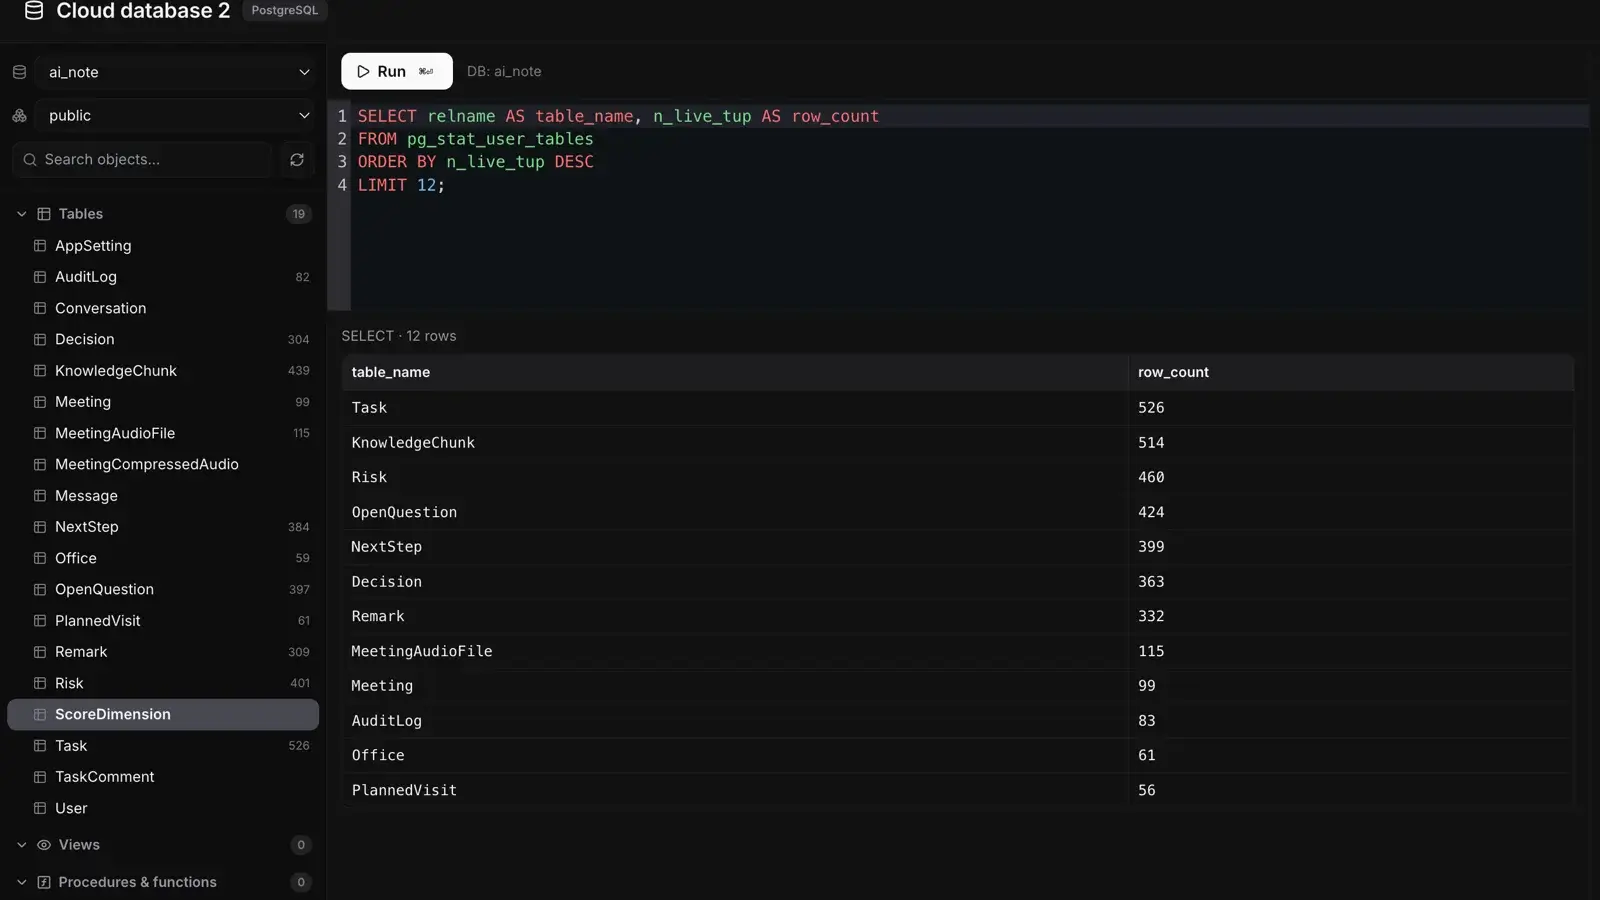Open the ai_note database dropdown

(x=176, y=72)
